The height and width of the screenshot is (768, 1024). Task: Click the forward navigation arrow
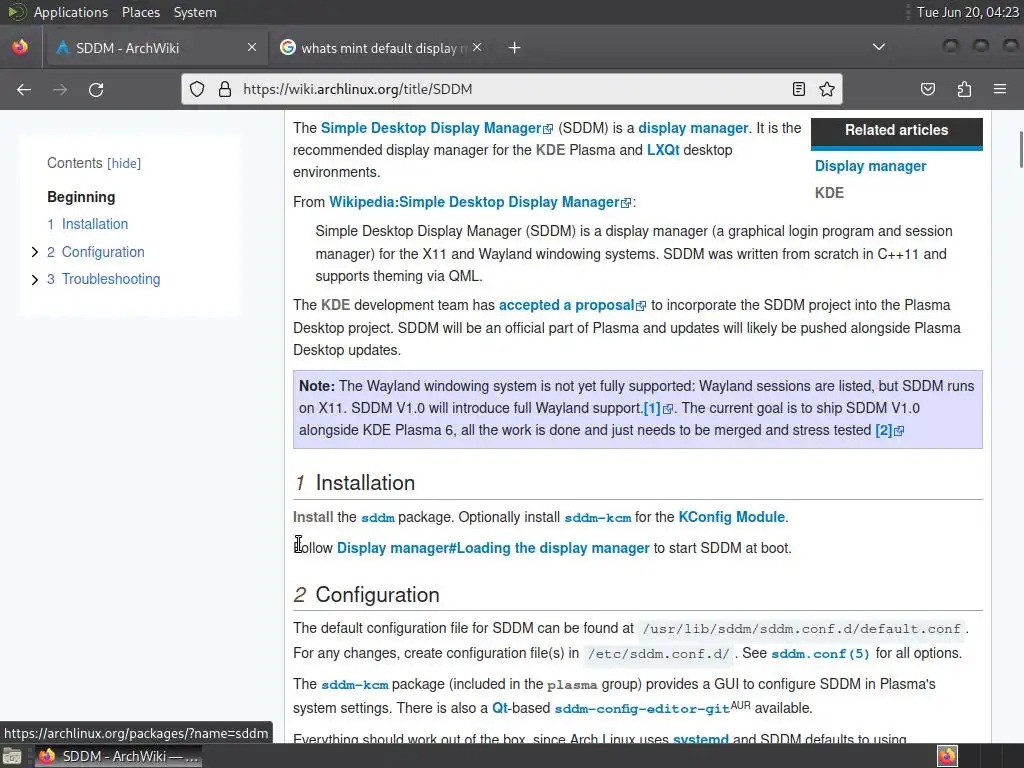click(x=60, y=89)
